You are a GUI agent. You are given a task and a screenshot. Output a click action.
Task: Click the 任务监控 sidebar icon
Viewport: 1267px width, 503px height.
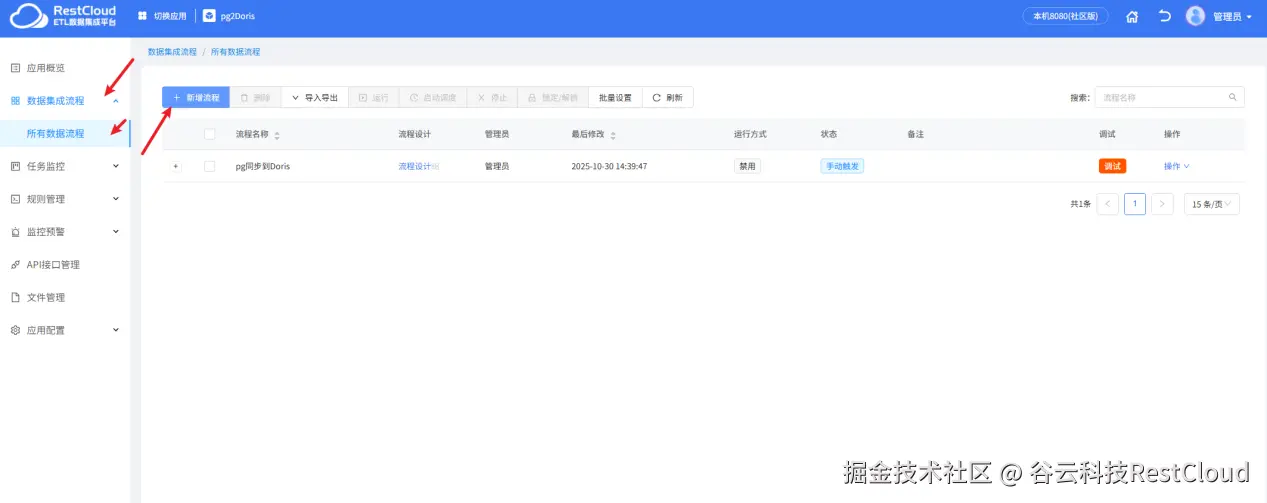pyautogui.click(x=15, y=166)
